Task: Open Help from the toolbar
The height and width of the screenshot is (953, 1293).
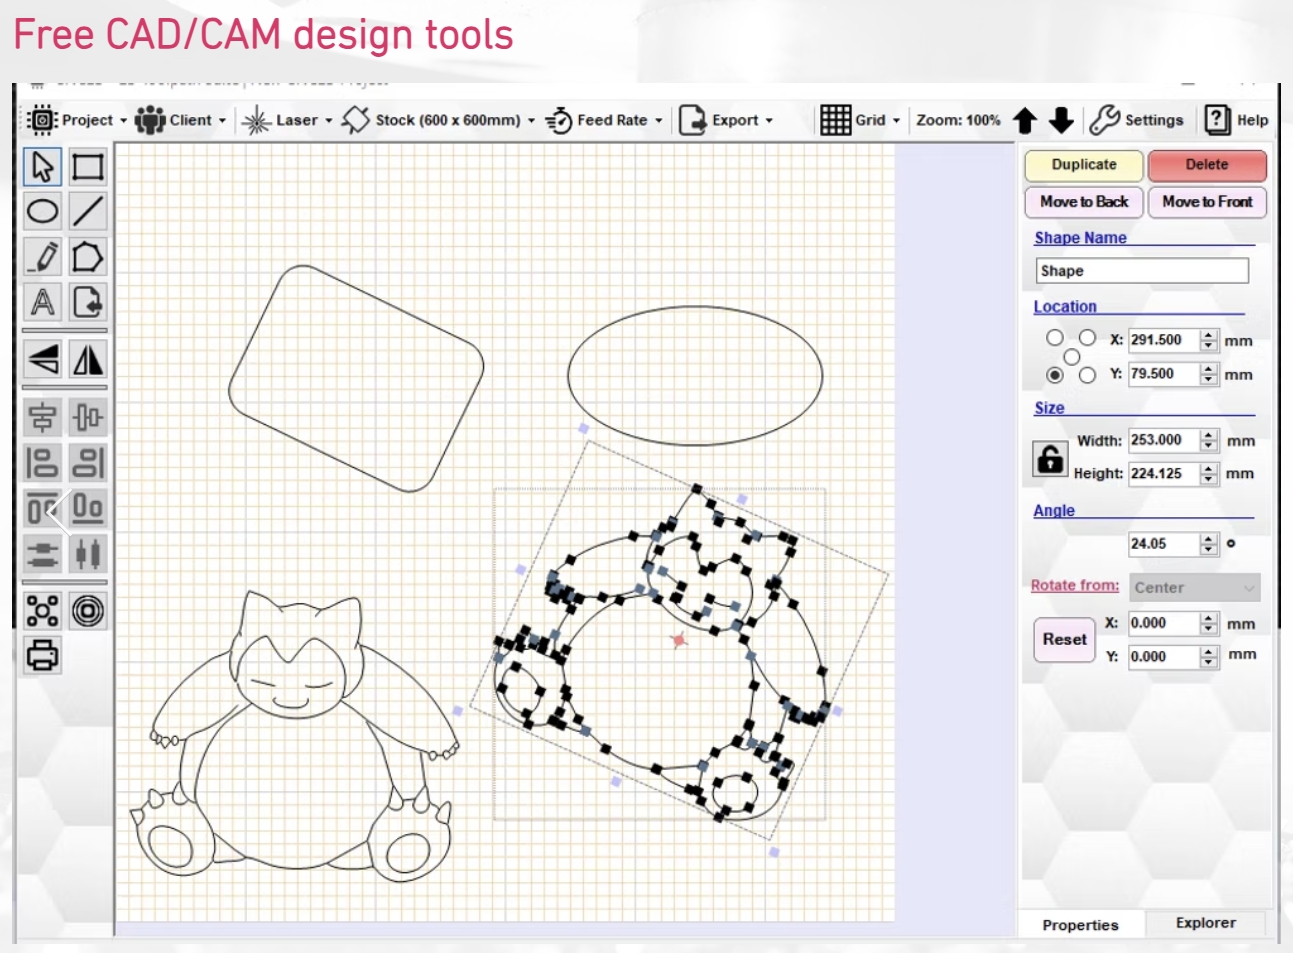Action: pyautogui.click(x=1236, y=120)
